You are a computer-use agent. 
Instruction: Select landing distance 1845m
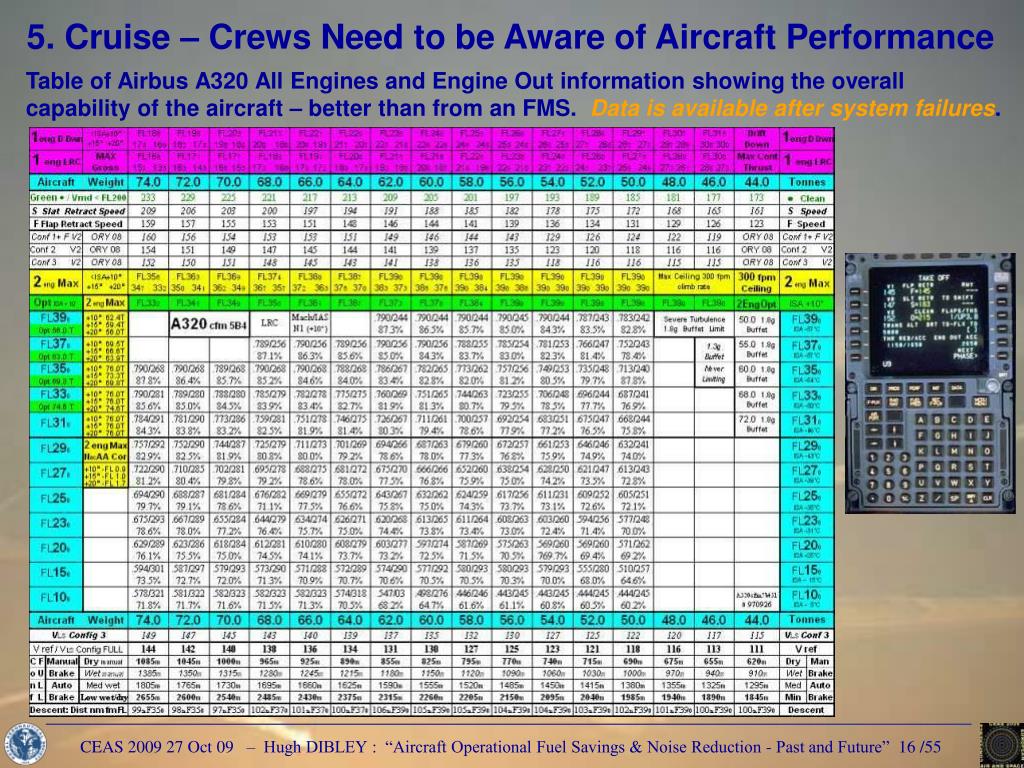tap(757, 697)
